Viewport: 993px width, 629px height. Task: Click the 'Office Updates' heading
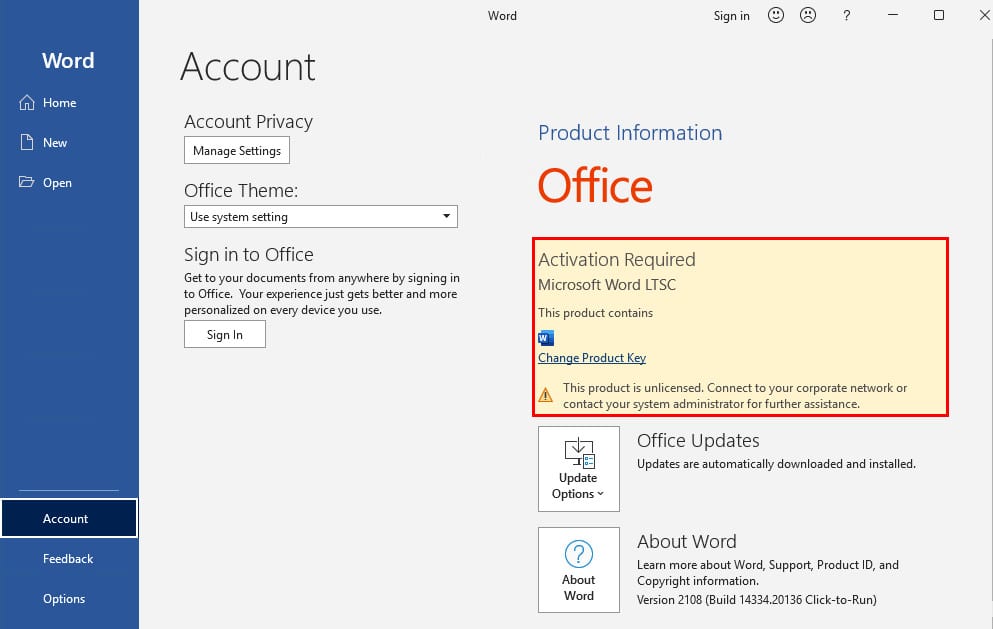click(698, 440)
